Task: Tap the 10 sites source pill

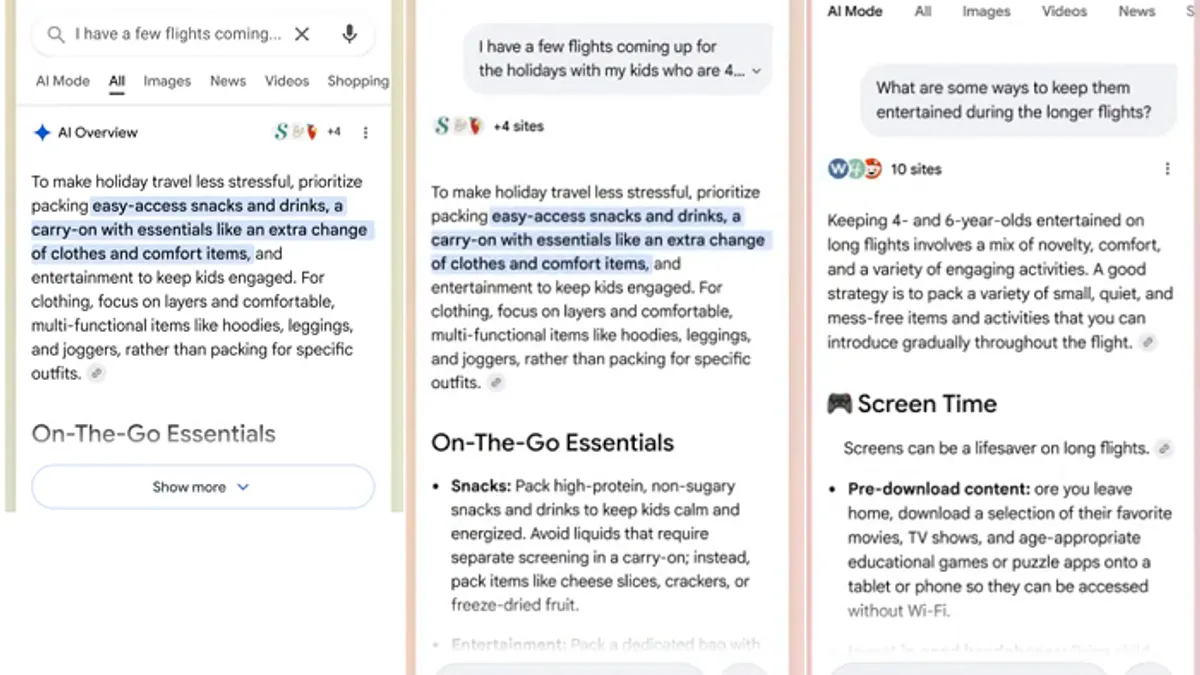Action: [x=915, y=168]
